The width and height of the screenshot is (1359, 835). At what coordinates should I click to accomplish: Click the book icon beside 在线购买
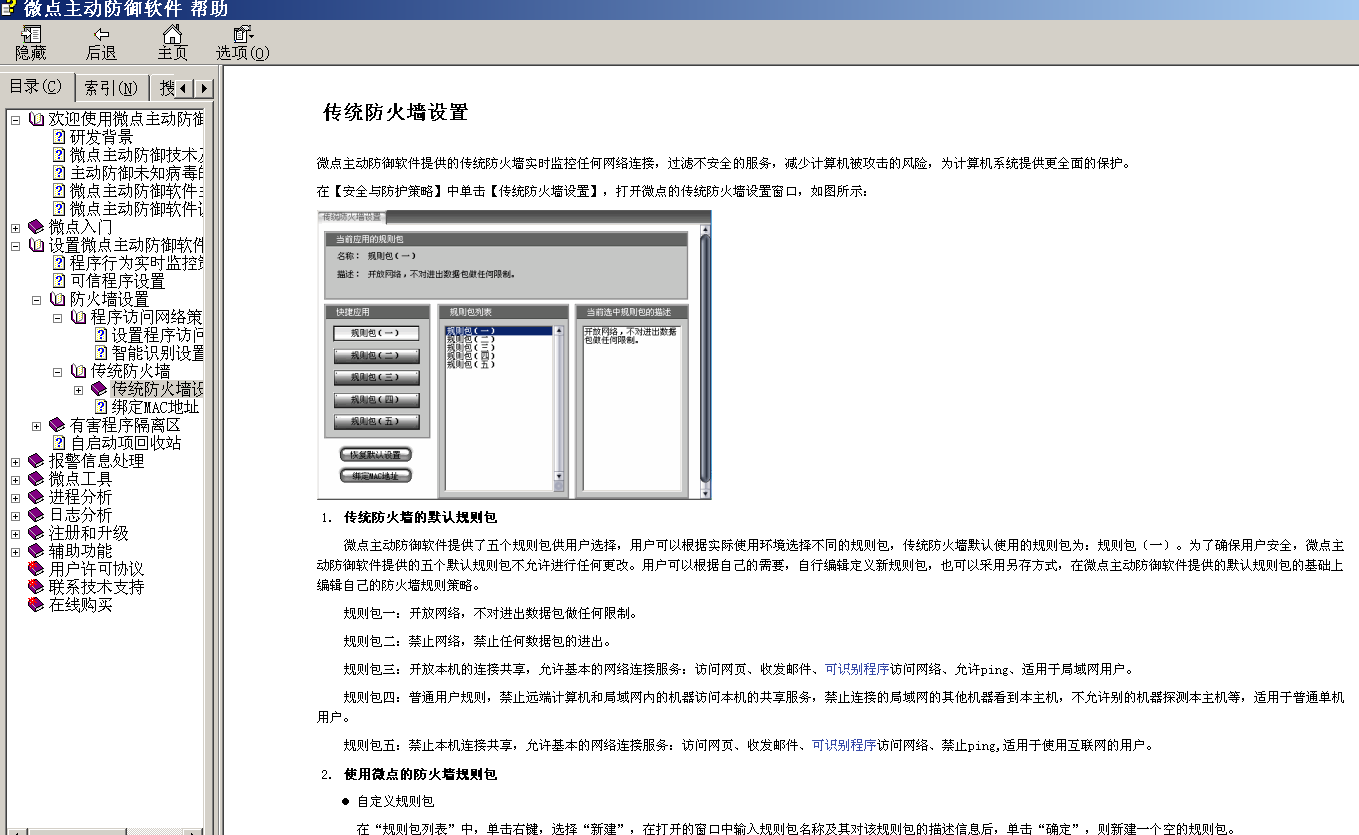coord(36,605)
